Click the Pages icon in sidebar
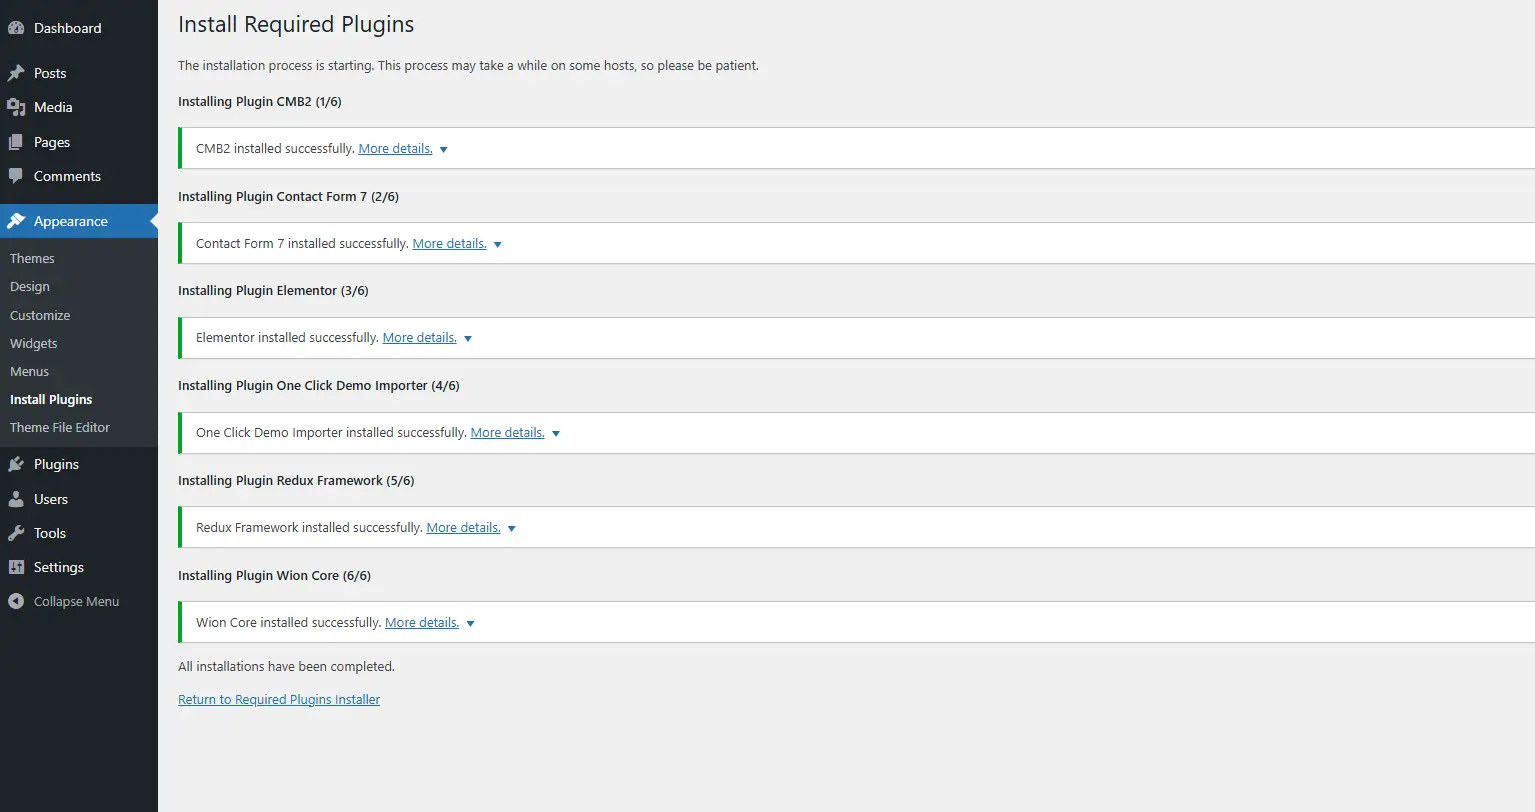 pos(16,142)
